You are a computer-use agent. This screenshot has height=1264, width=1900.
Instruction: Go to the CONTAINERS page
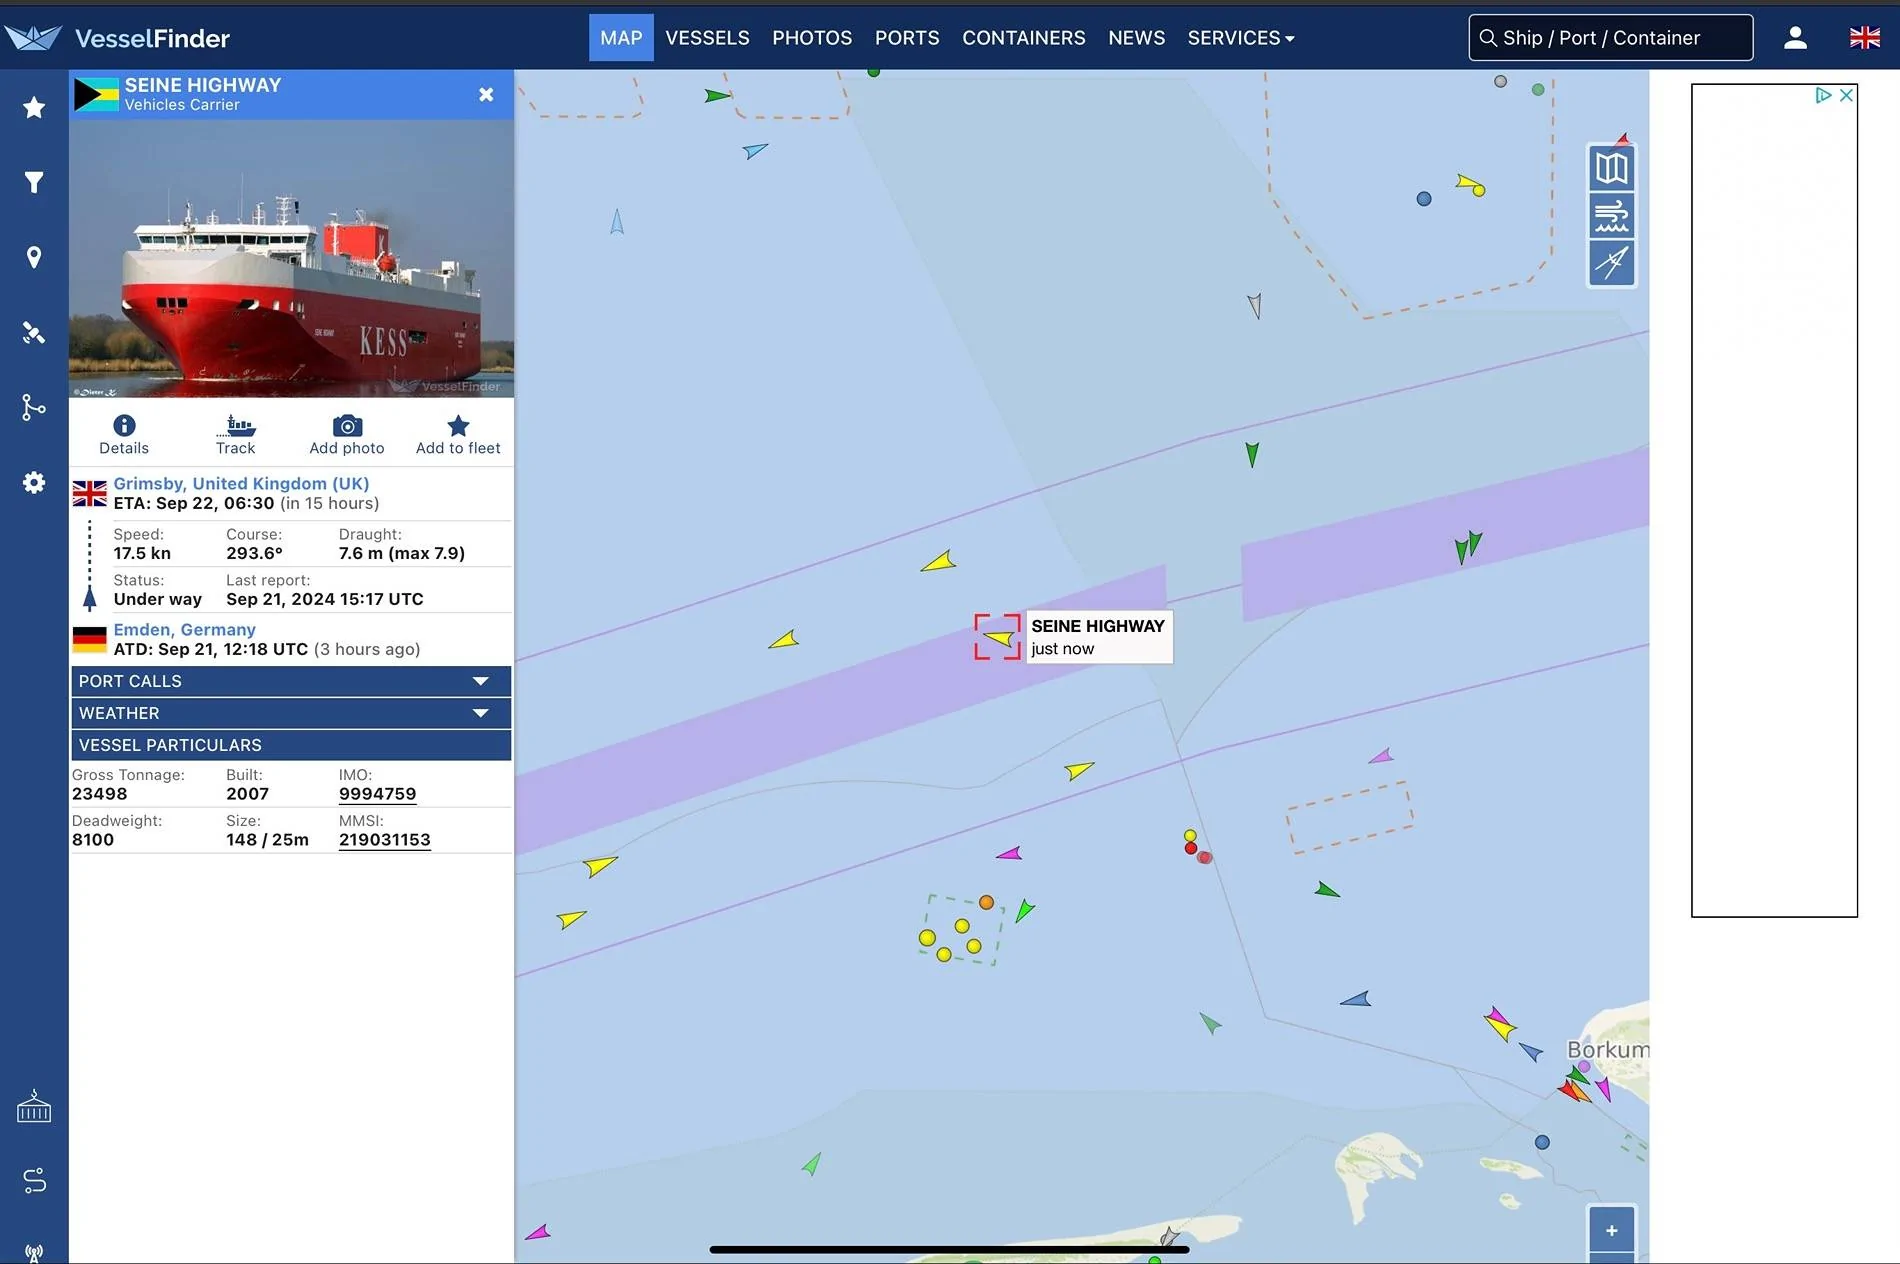pyautogui.click(x=1024, y=38)
